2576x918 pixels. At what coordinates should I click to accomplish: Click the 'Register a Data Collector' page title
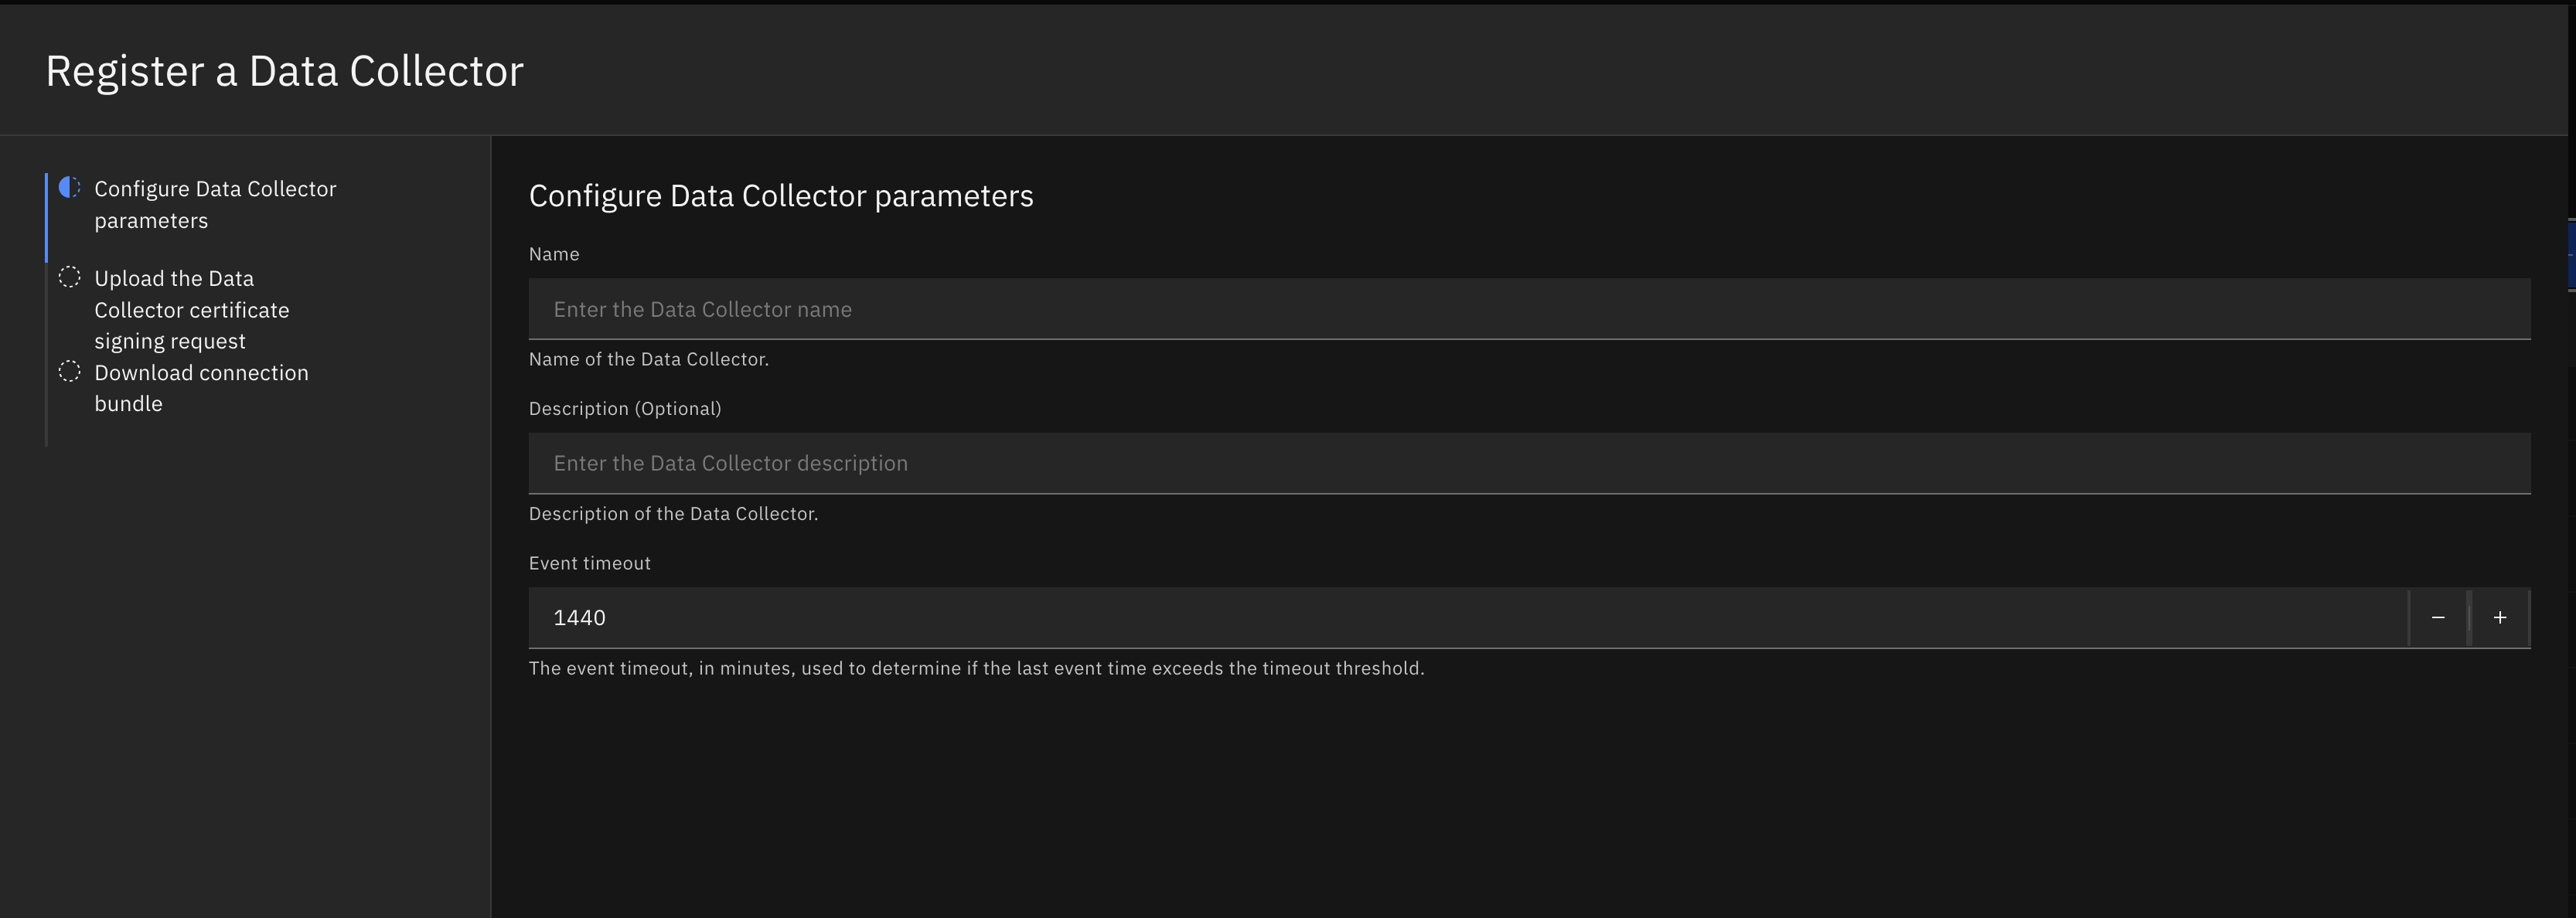coord(285,71)
